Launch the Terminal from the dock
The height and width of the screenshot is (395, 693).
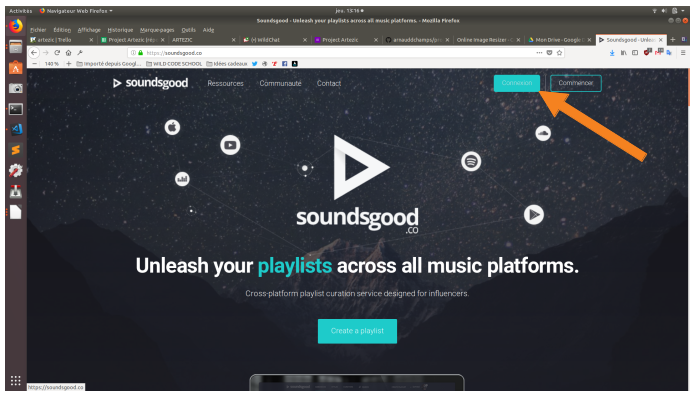tap(16, 109)
